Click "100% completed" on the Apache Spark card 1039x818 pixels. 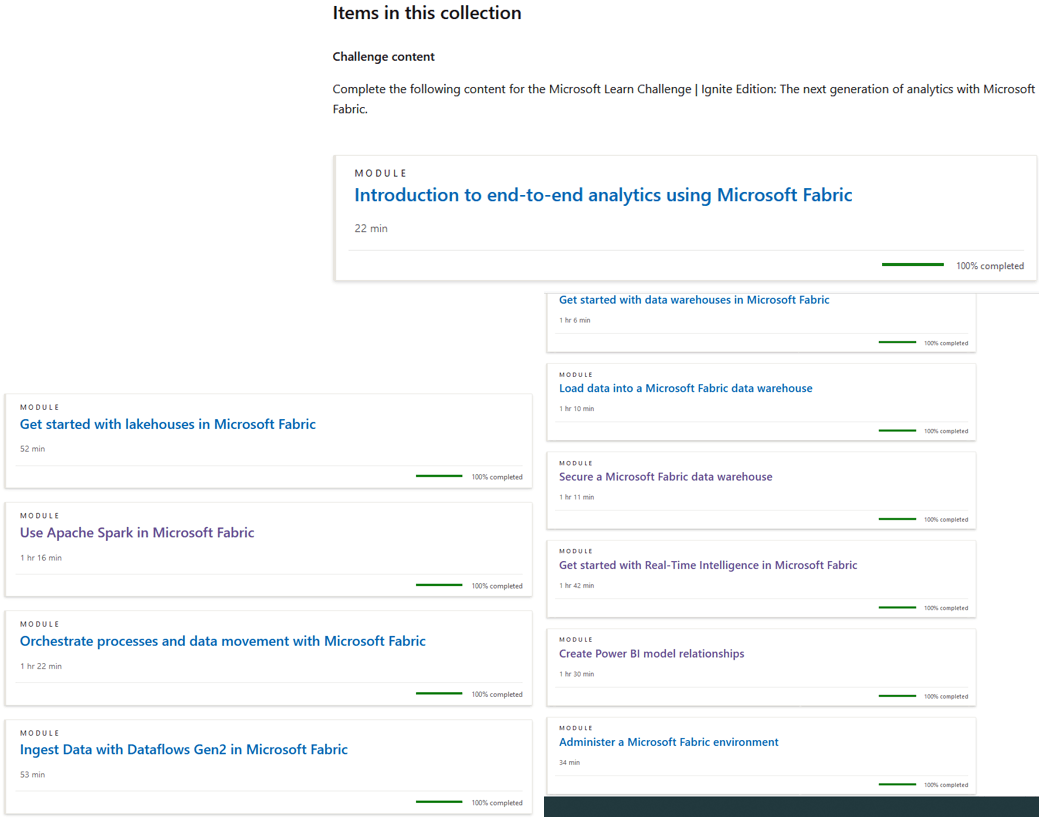pos(497,586)
